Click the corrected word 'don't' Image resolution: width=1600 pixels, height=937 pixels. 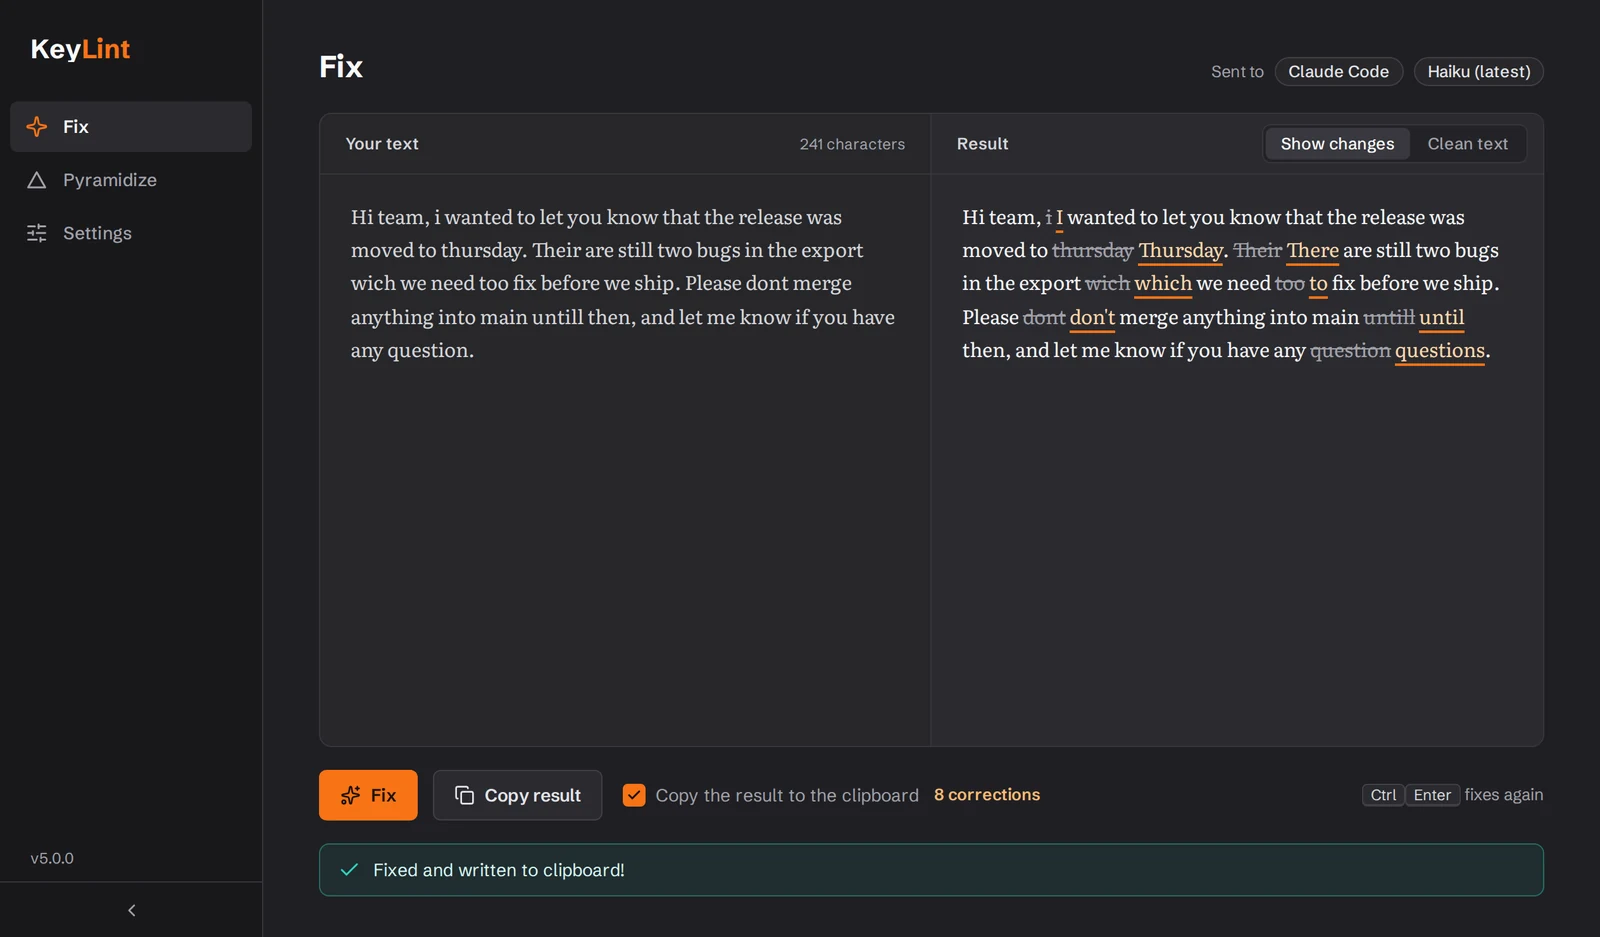tap(1092, 318)
